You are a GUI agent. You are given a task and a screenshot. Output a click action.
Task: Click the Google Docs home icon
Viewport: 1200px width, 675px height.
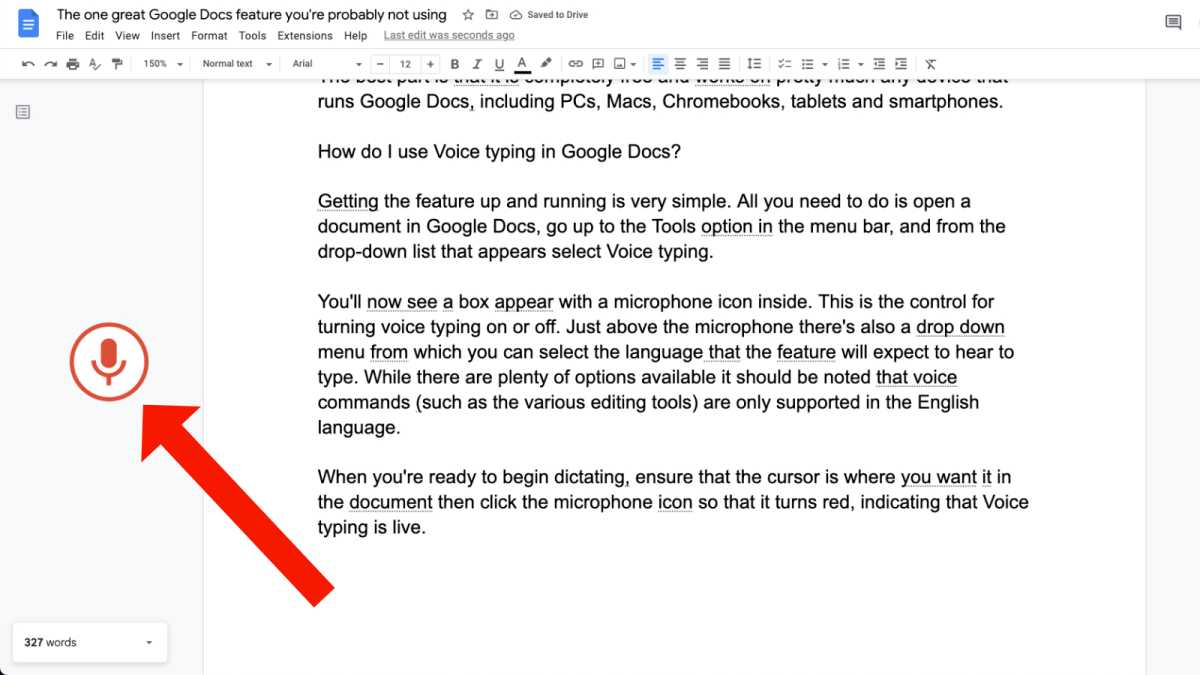point(29,23)
